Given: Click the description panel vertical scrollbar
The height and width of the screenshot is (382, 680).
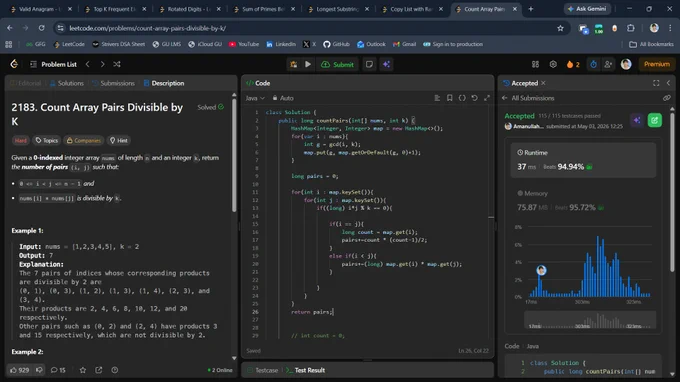Looking at the screenshot, I should (x=234, y=156).
